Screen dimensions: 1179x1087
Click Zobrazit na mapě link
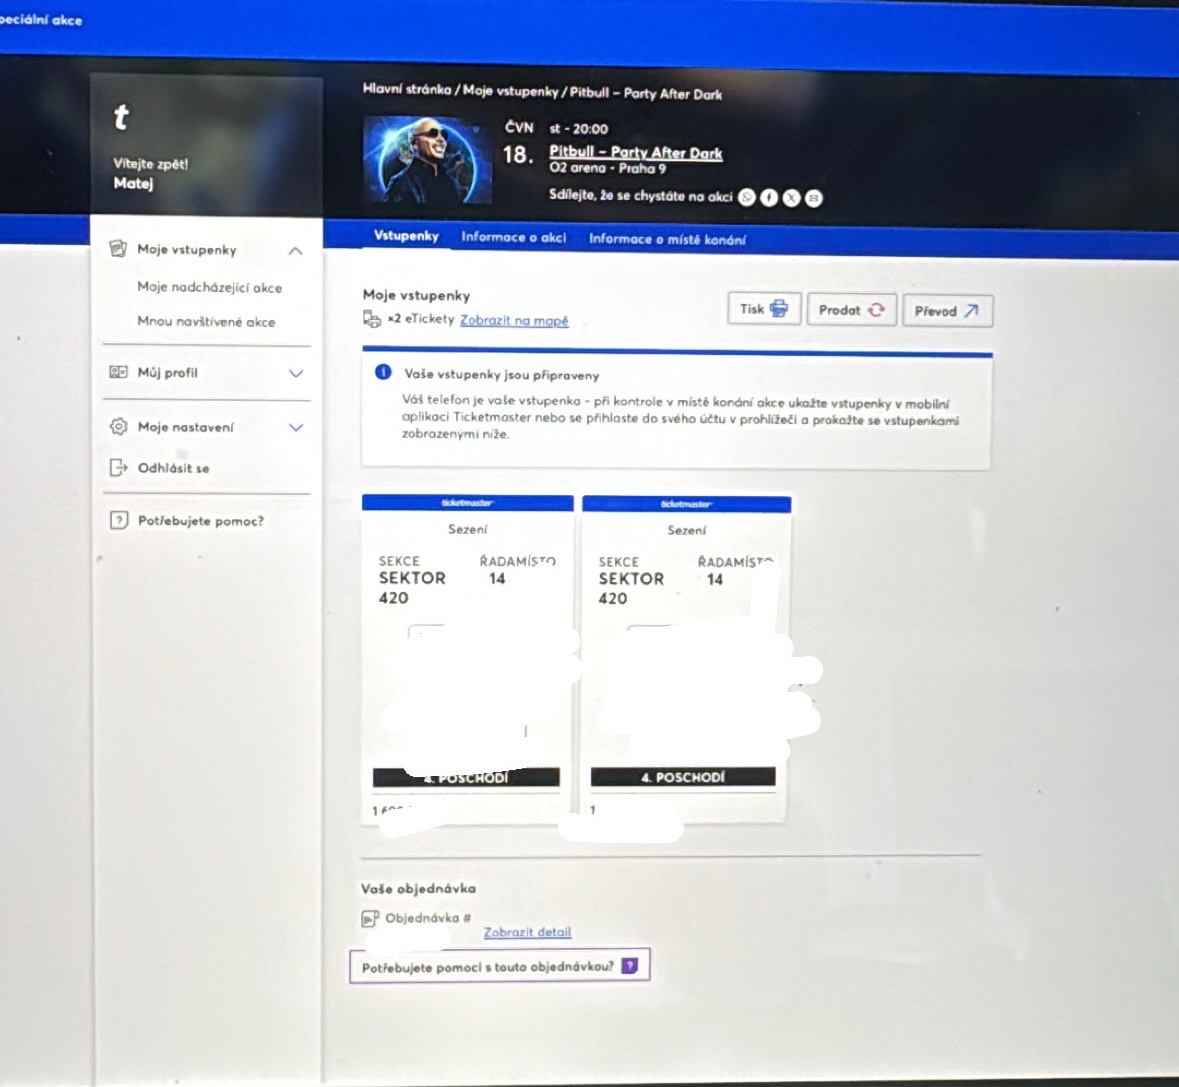click(x=514, y=320)
